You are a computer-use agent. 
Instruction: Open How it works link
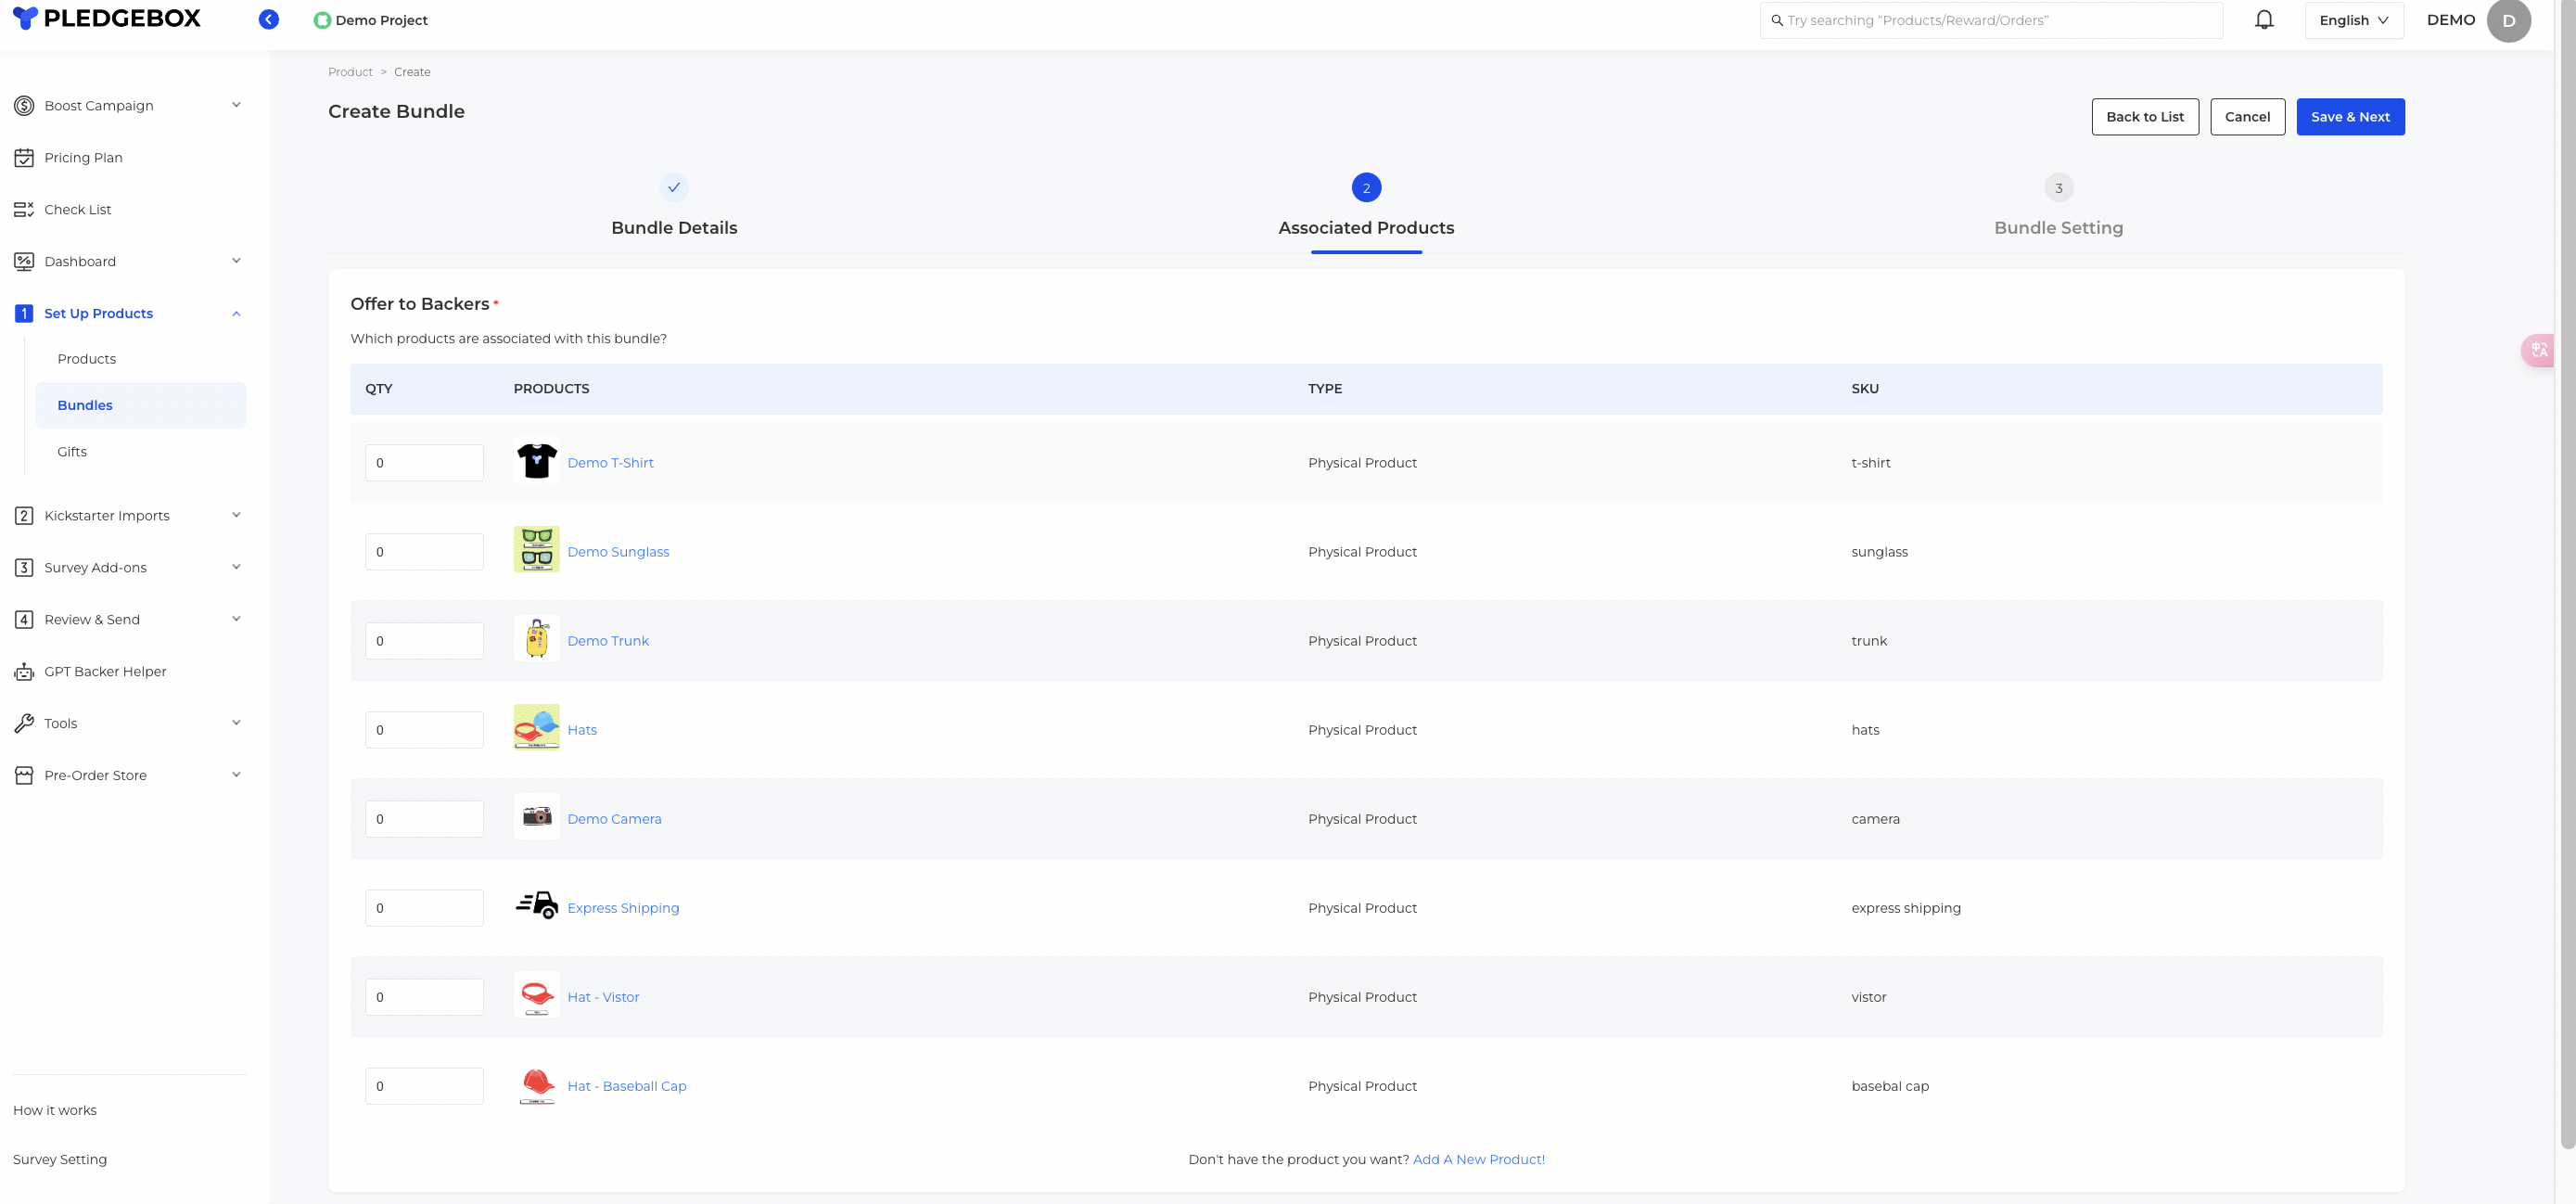click(55, 1110)
